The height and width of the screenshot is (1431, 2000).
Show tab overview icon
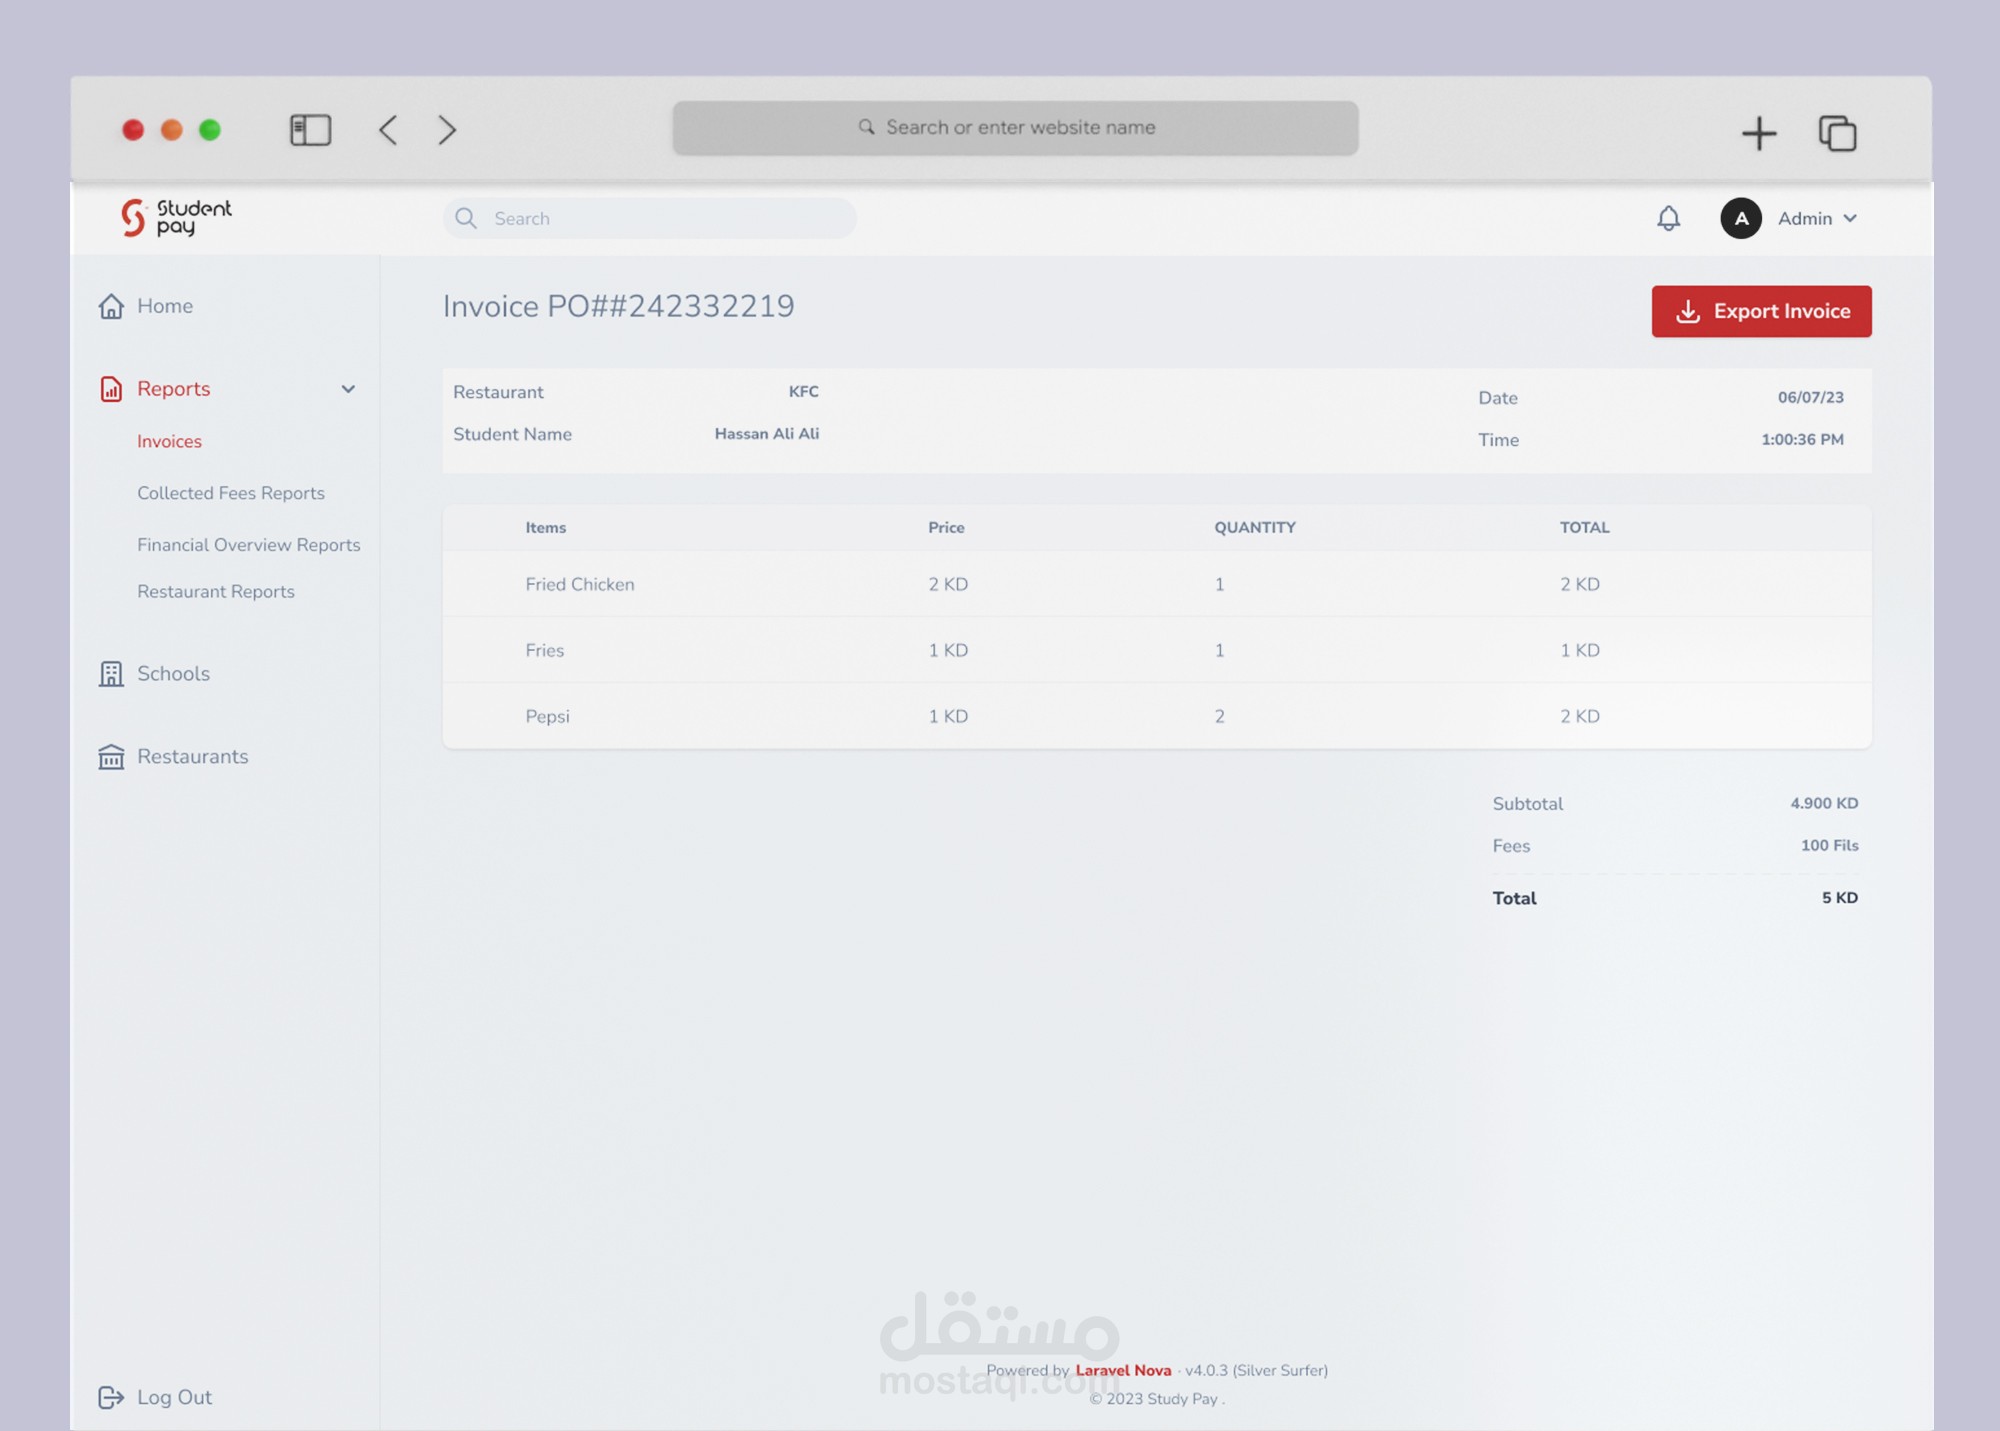[1837, 133]
